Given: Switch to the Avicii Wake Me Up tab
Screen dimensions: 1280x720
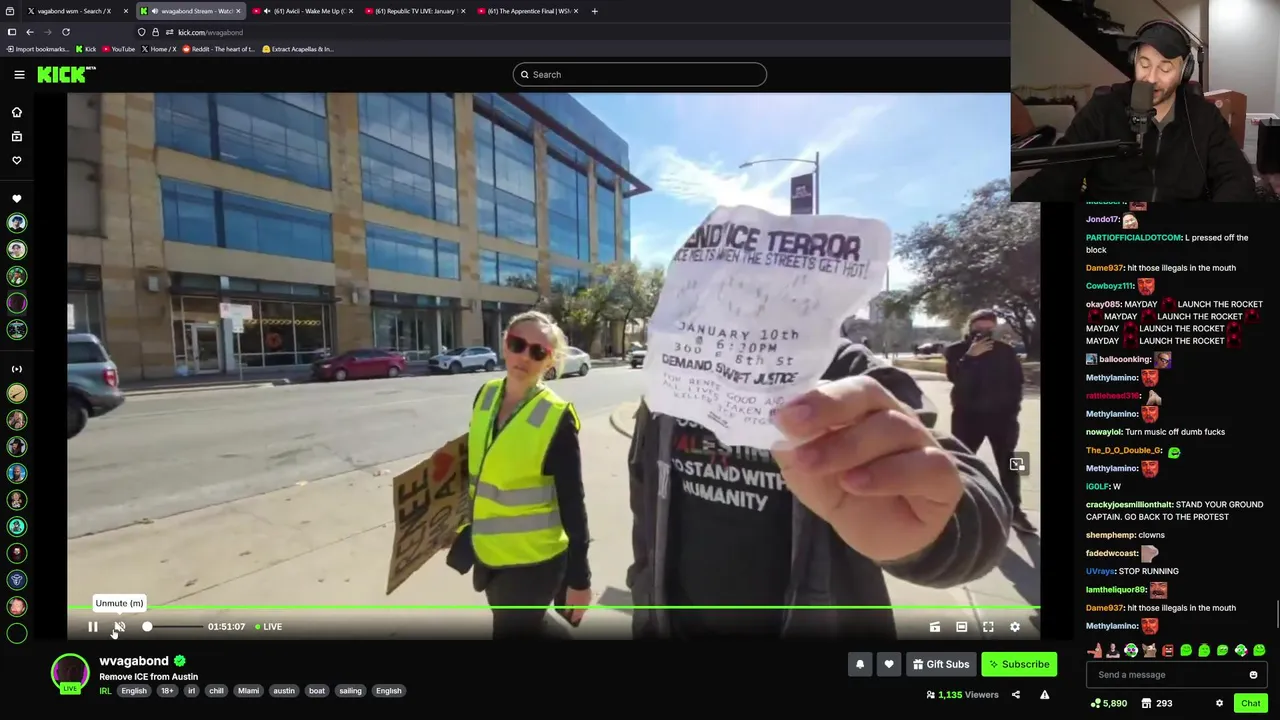Looking at the screenshot, I should point(304,11).
